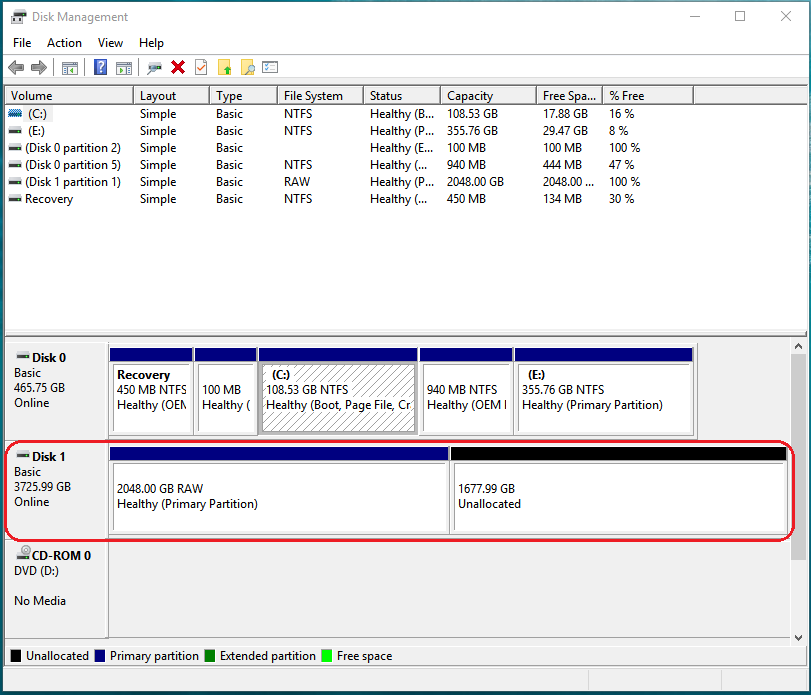Select the 100 MB Healthy partition block
The image size is (811, 695).
(226, 391)
